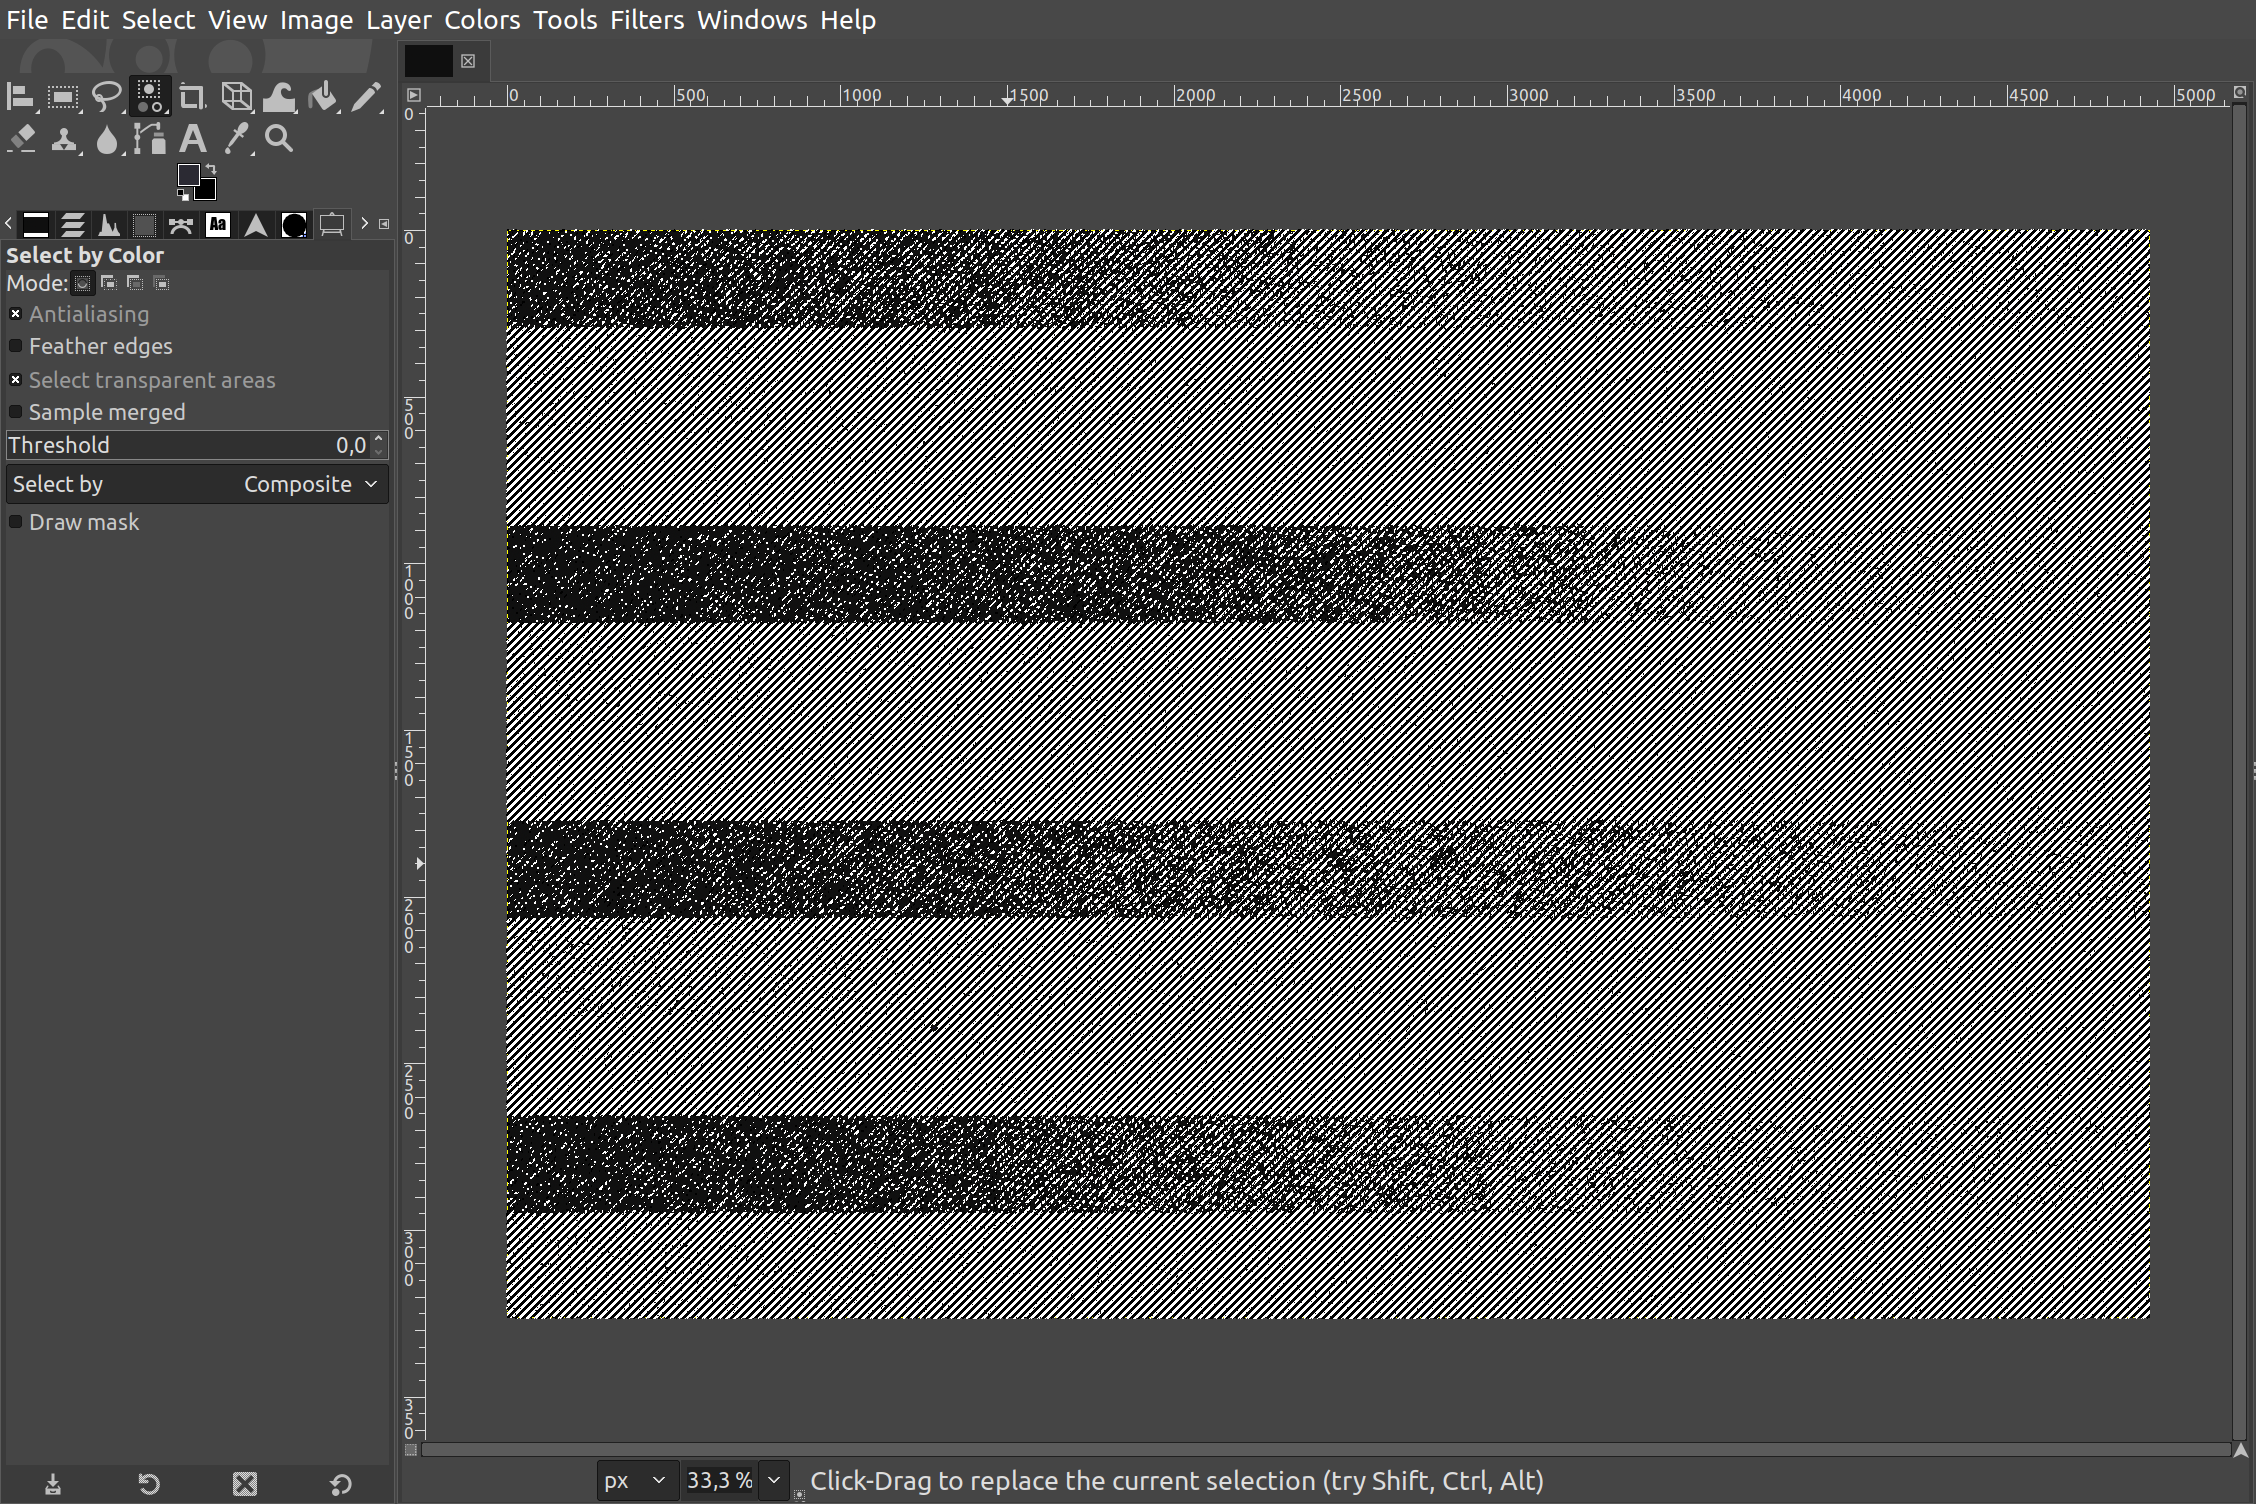The height and width of the screenshot is (1504, 2256).
Task: Select the Rectangle Select tool
Action: pyautogui.click(x=63, y=97)
